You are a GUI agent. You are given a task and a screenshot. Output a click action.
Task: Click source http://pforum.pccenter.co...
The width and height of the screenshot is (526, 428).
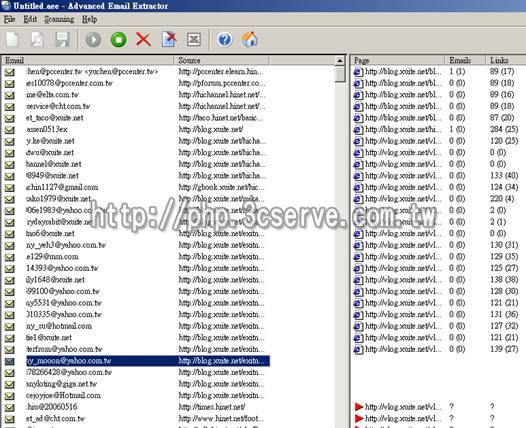pos(222,83)
